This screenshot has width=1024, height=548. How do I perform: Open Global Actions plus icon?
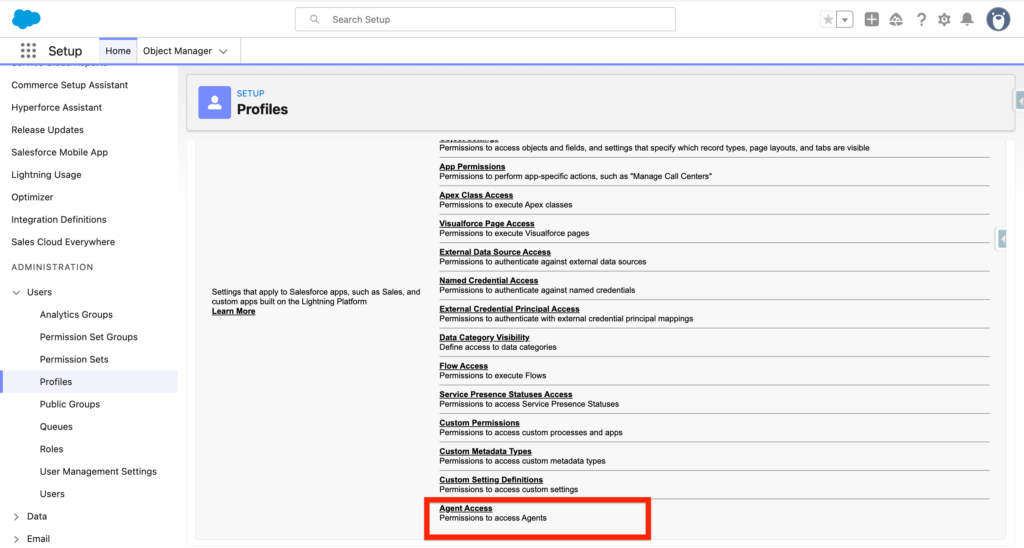point(872,20)
